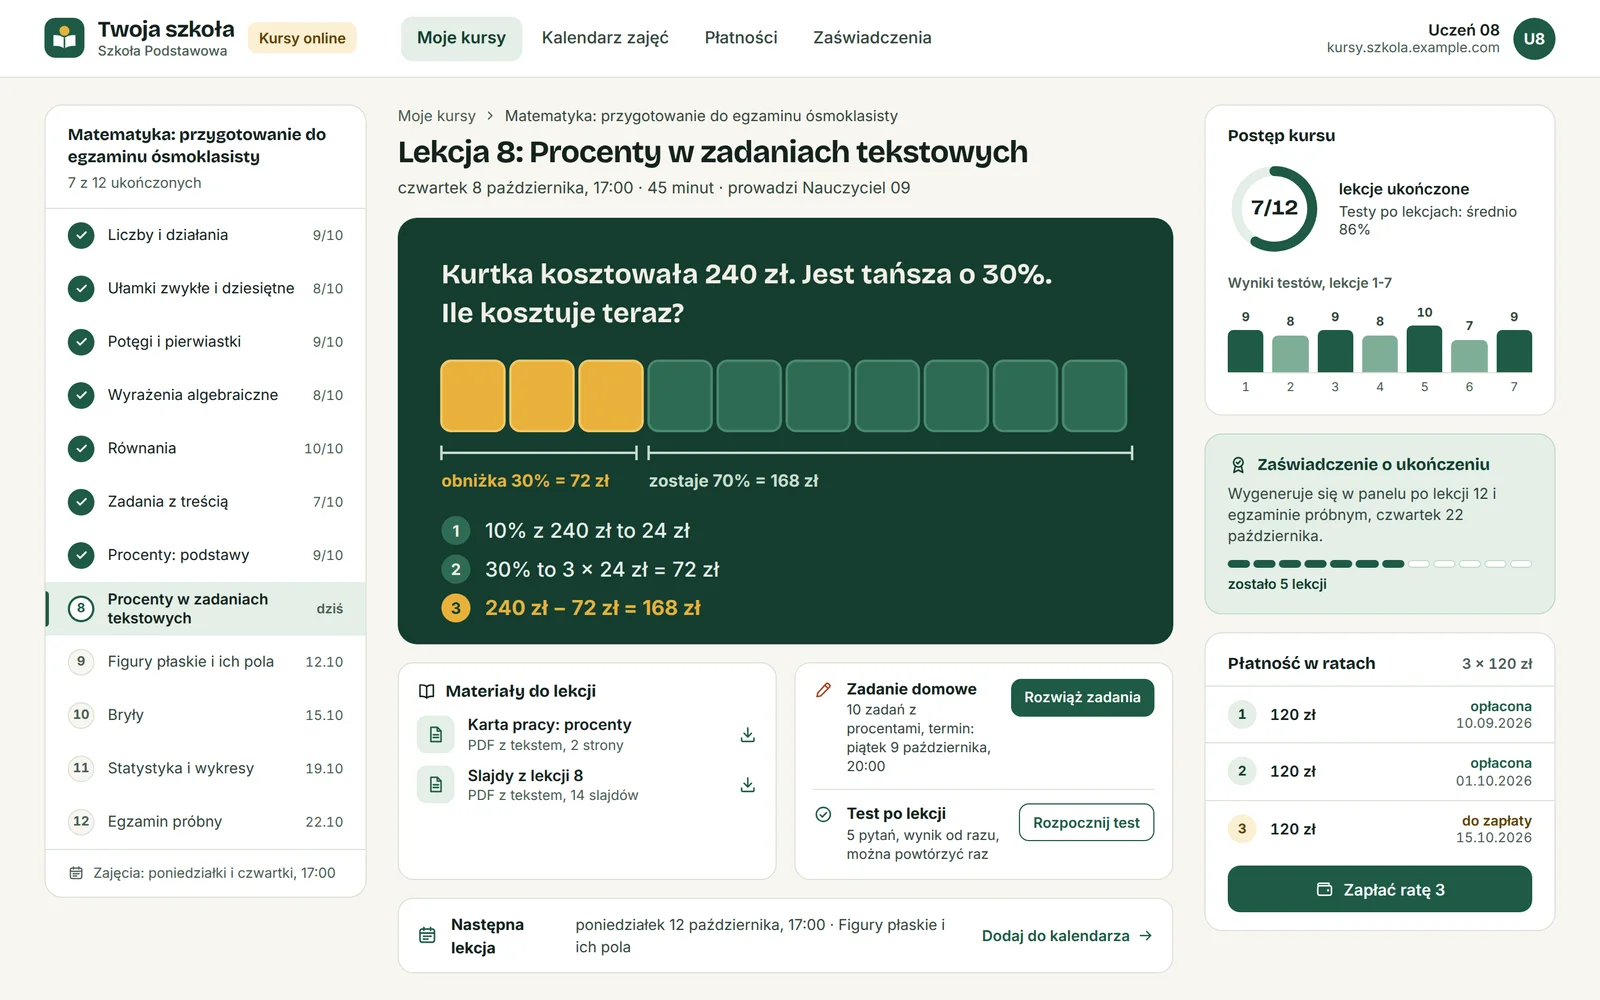Click the calendar icon beside Zajęcia: poniedziałki i czwartki
This screenshot has width=1600, height=1000.
click(x=76, y=873)
